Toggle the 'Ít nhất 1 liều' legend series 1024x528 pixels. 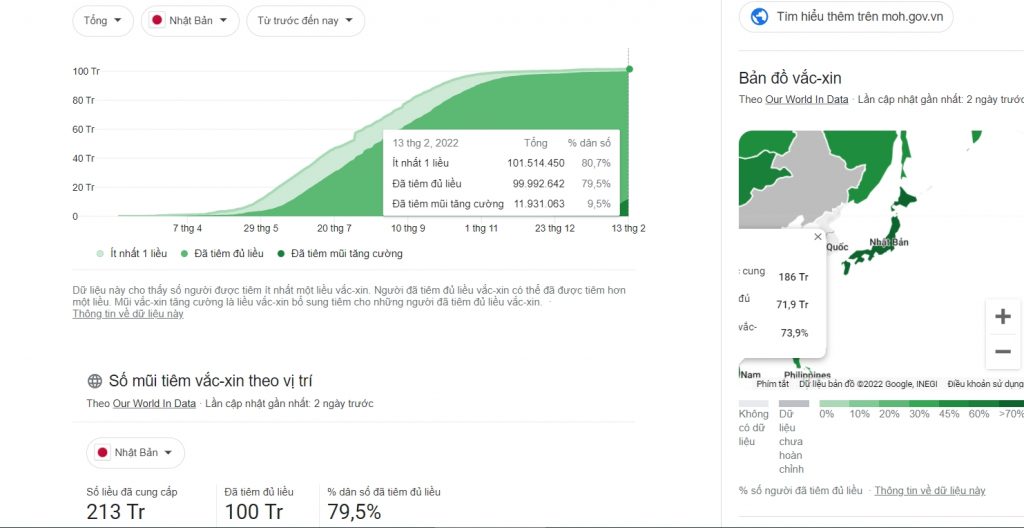click(x=131, y=254)
